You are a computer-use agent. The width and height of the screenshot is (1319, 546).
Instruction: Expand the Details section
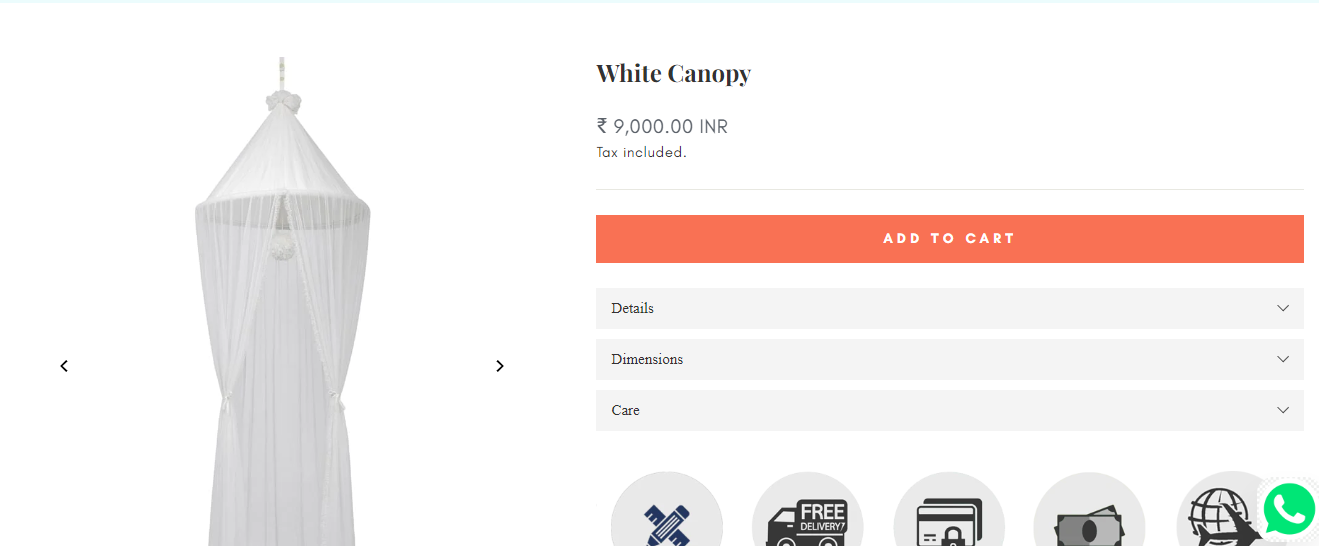coord(633,308)
